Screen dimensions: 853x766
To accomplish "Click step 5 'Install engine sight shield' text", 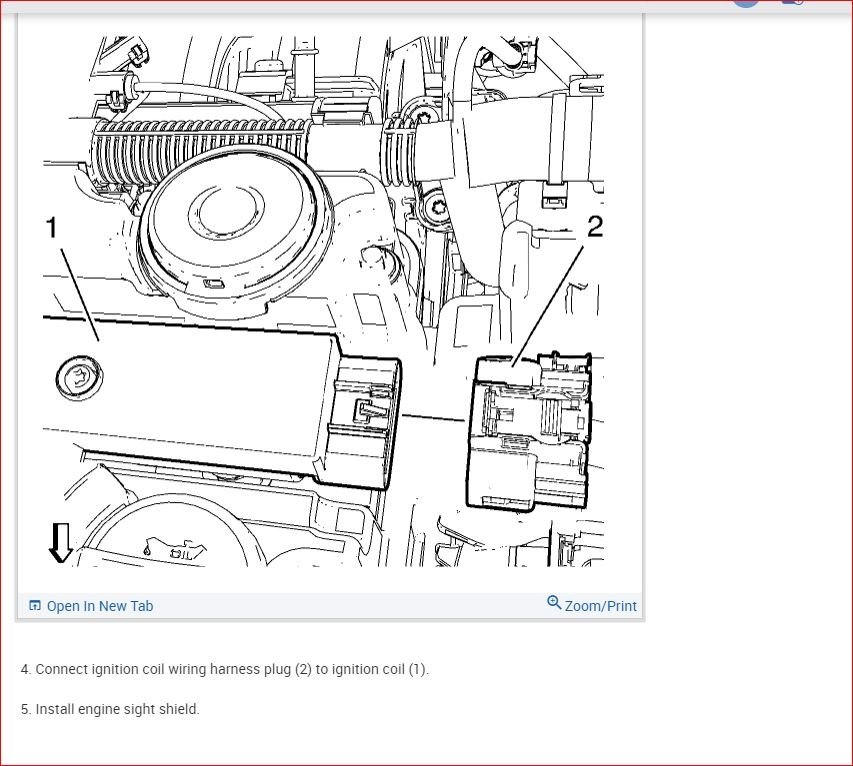I will (110, 709).
